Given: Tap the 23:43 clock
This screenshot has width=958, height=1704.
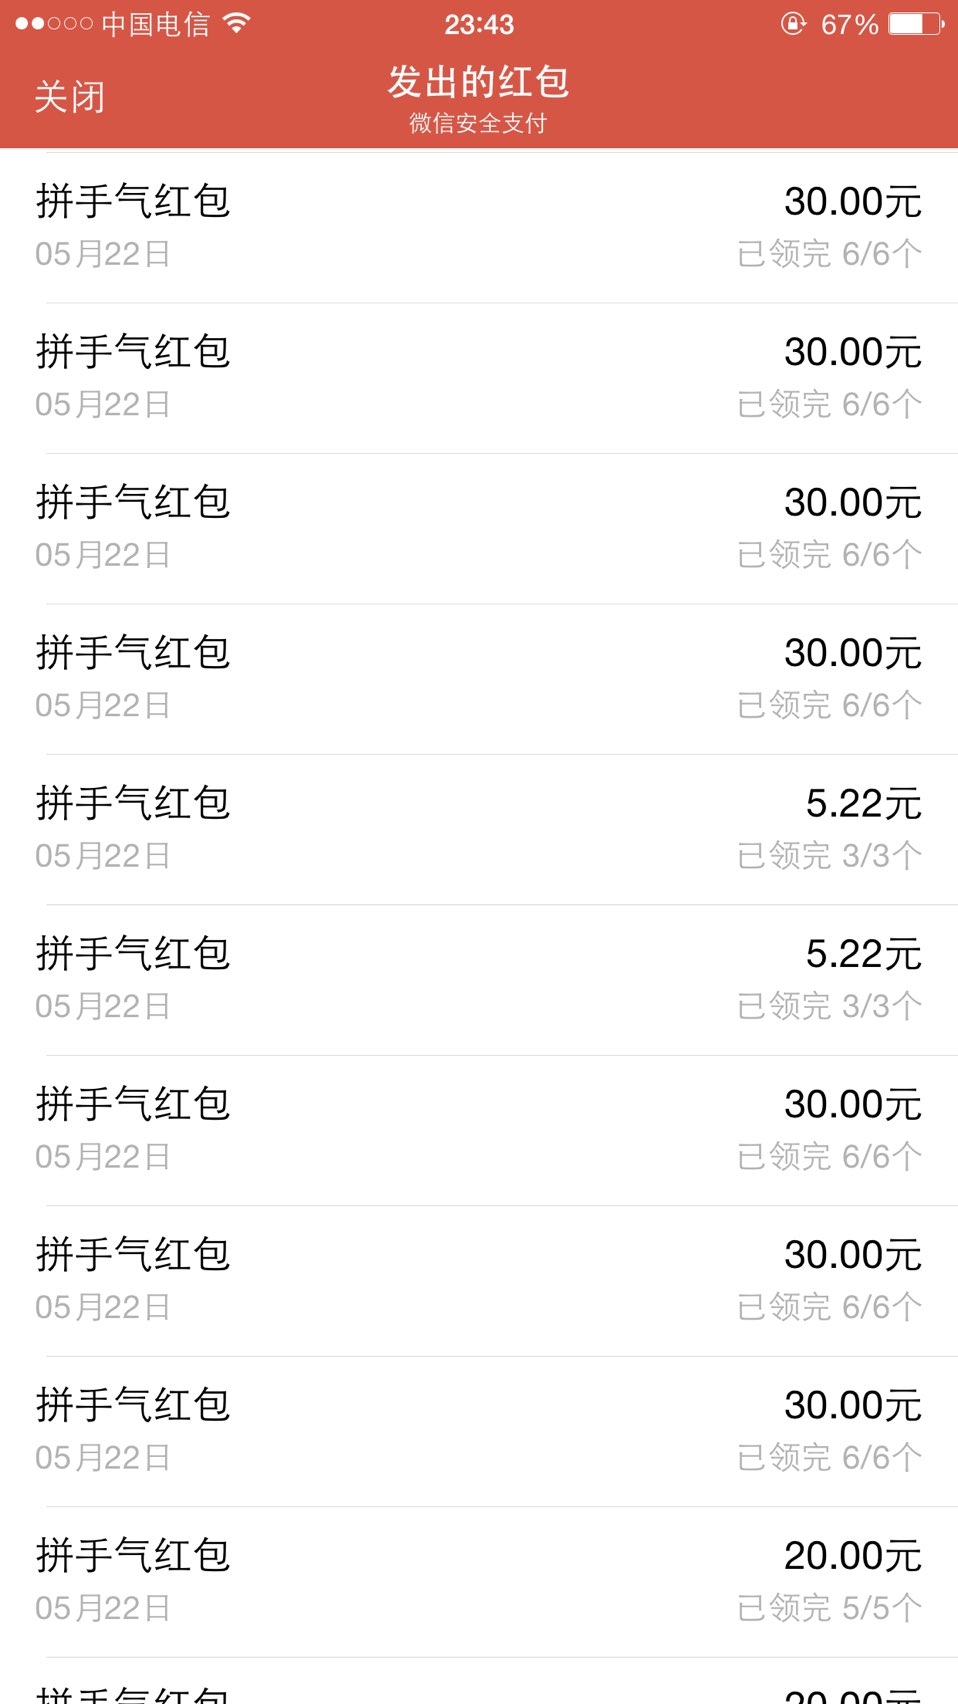Looking at the screenshot, I should click(x=479, y=24).
